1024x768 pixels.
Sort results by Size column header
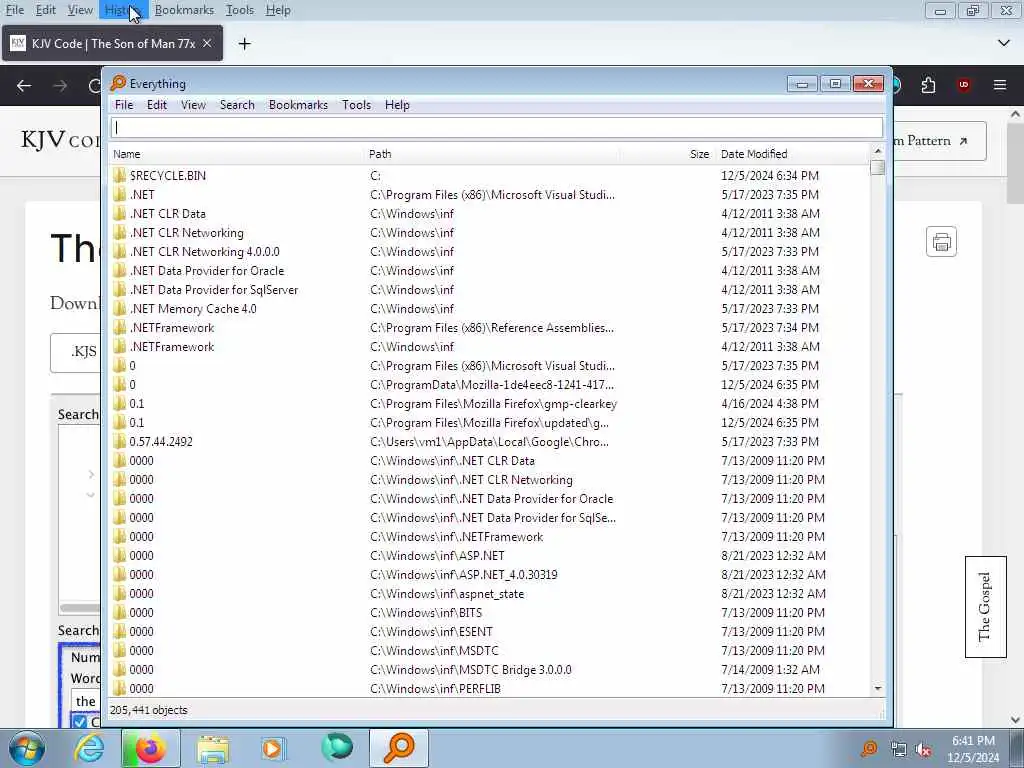699,154
